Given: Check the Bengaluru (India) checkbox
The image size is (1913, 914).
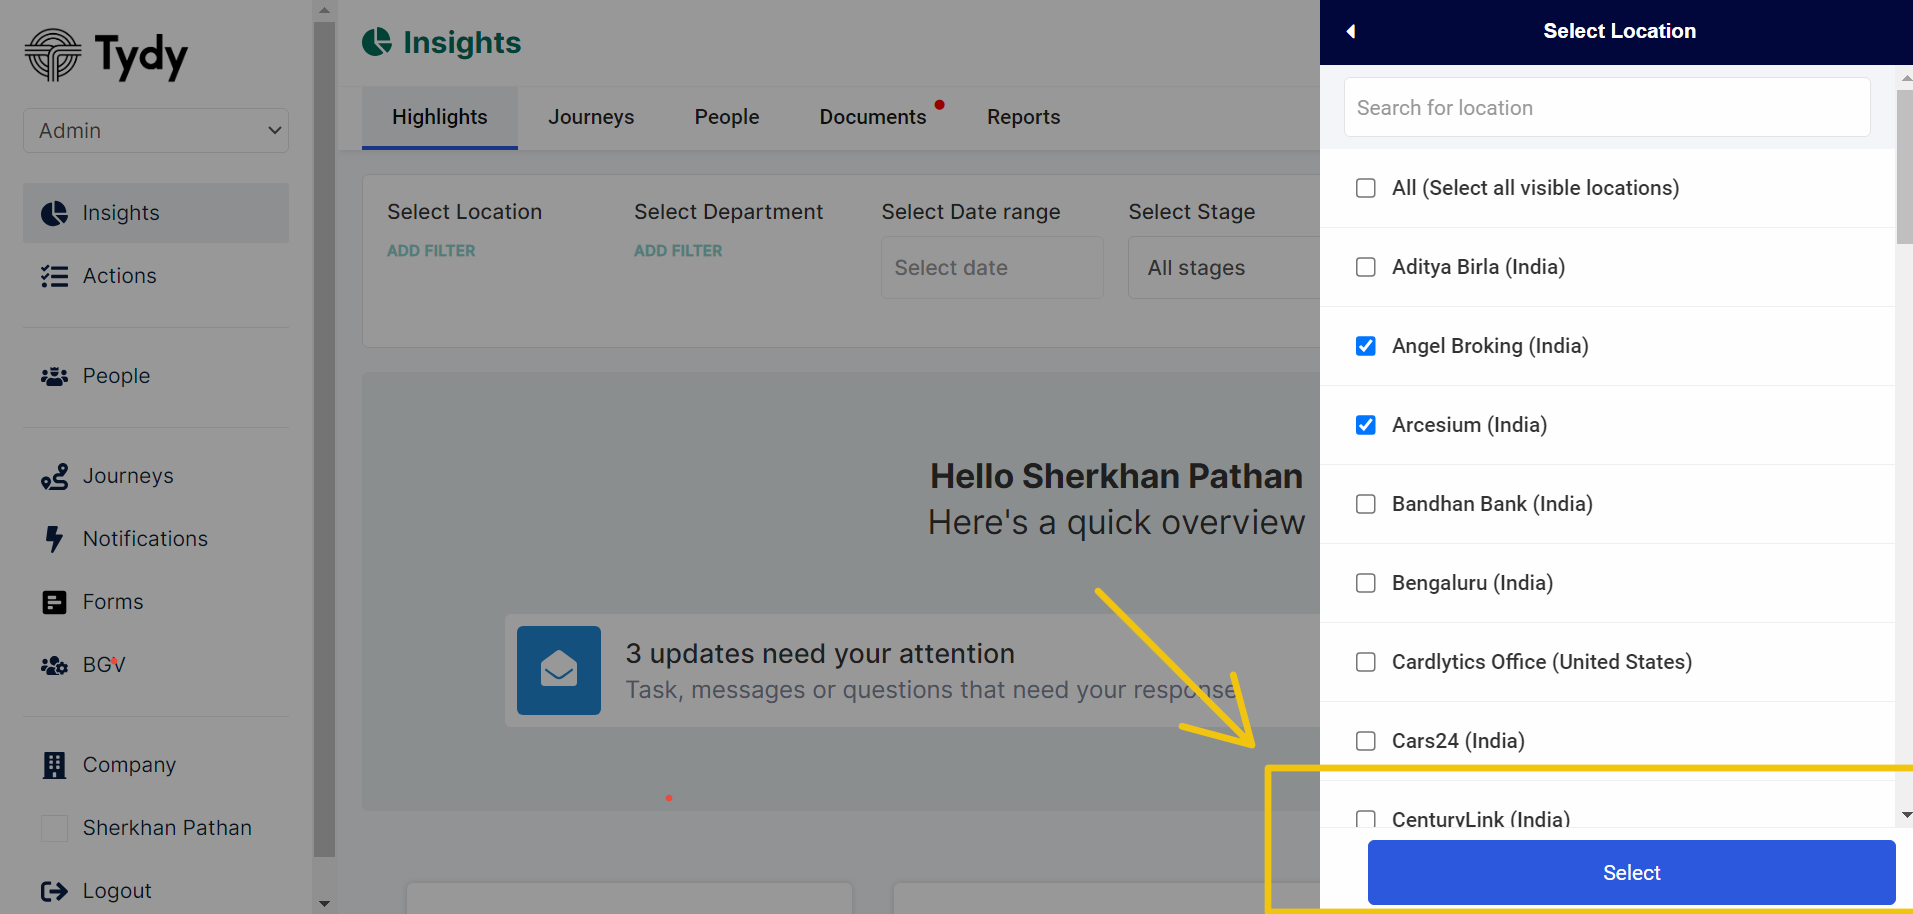Looking at the screenshot, I should coord(1365,583).
